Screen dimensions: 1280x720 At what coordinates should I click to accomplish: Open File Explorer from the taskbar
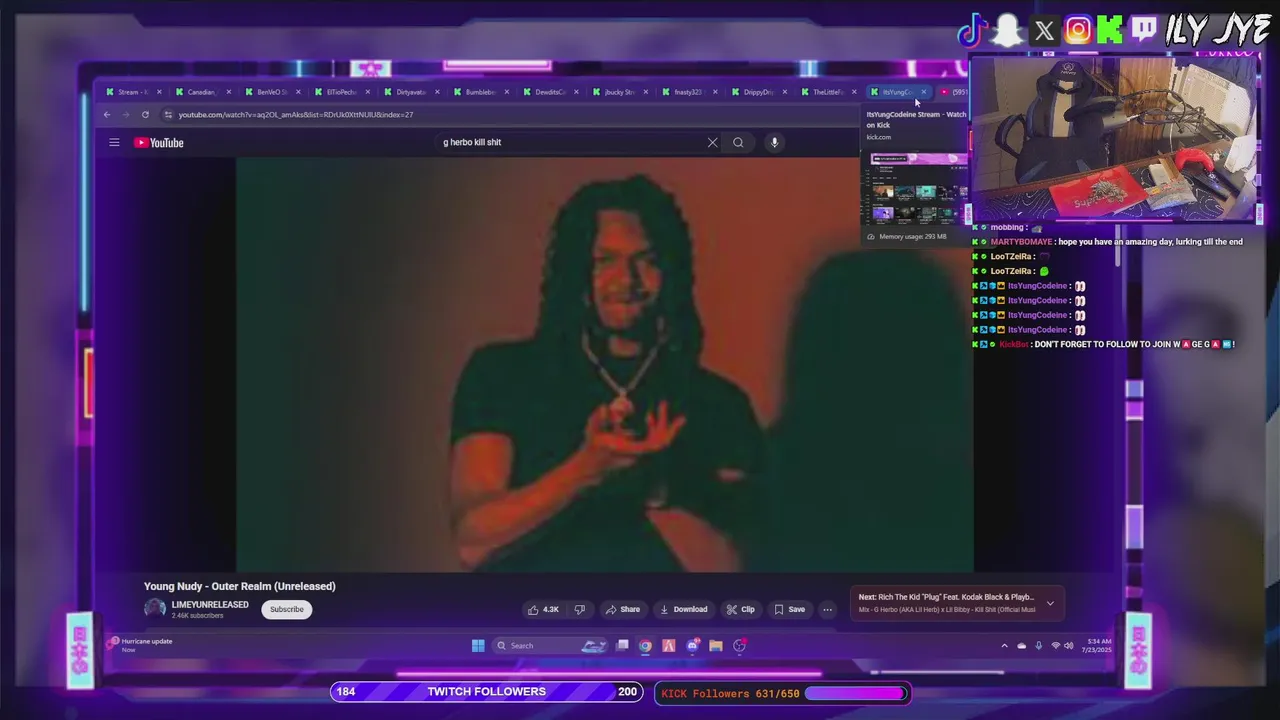(x=716, y=645)
